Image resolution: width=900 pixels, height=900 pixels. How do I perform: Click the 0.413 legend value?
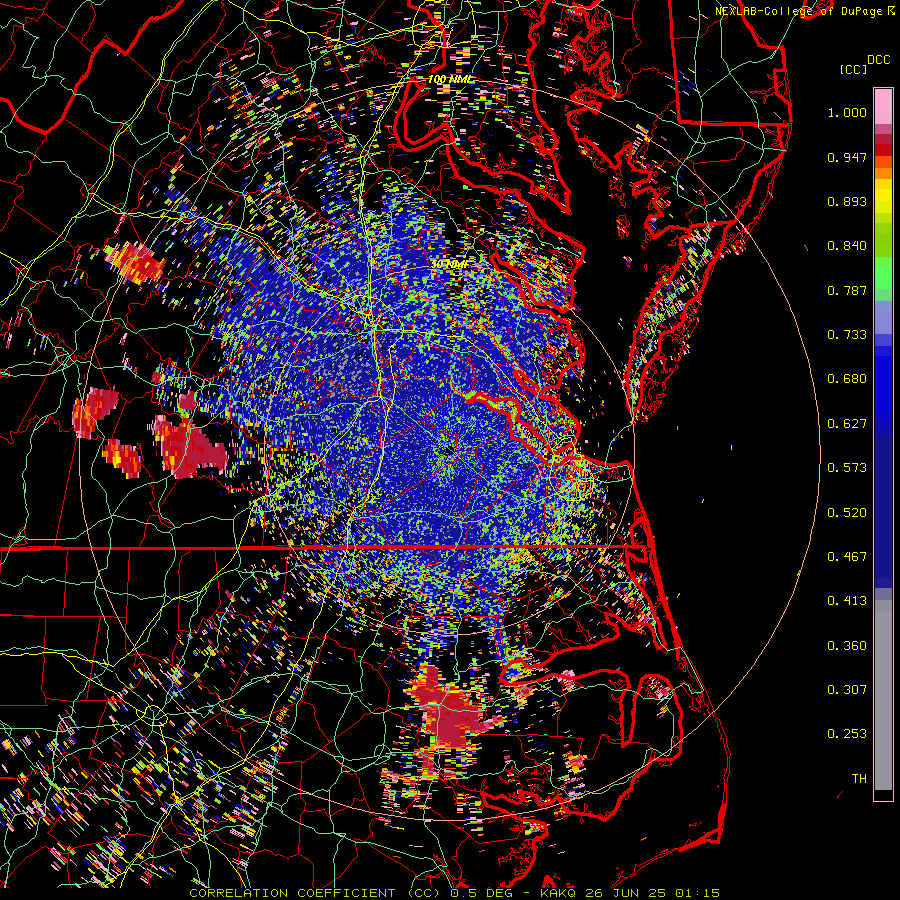click(x=847, y=601)
